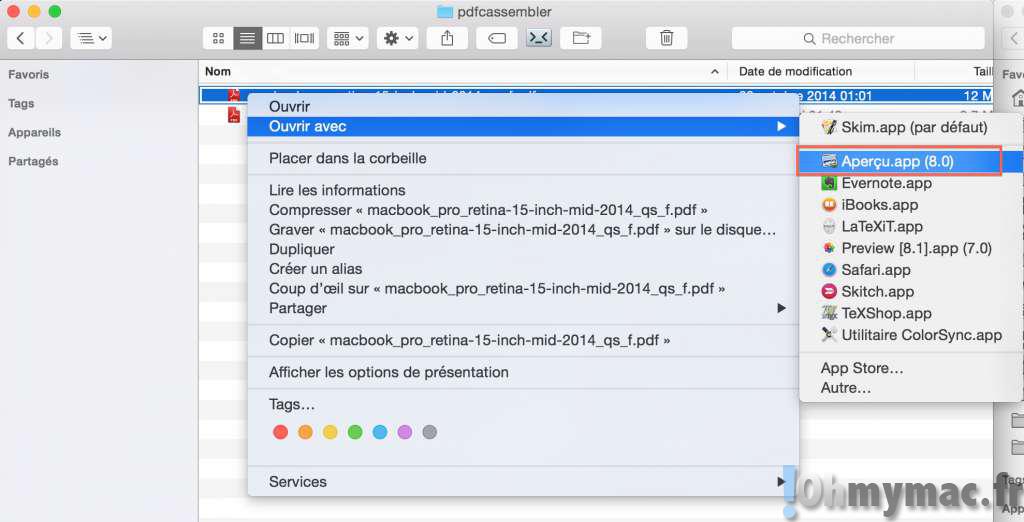Apply the orange tag color
This screenshot has width=1024, height=522.
pyautogui.click(x=305, y=432)
